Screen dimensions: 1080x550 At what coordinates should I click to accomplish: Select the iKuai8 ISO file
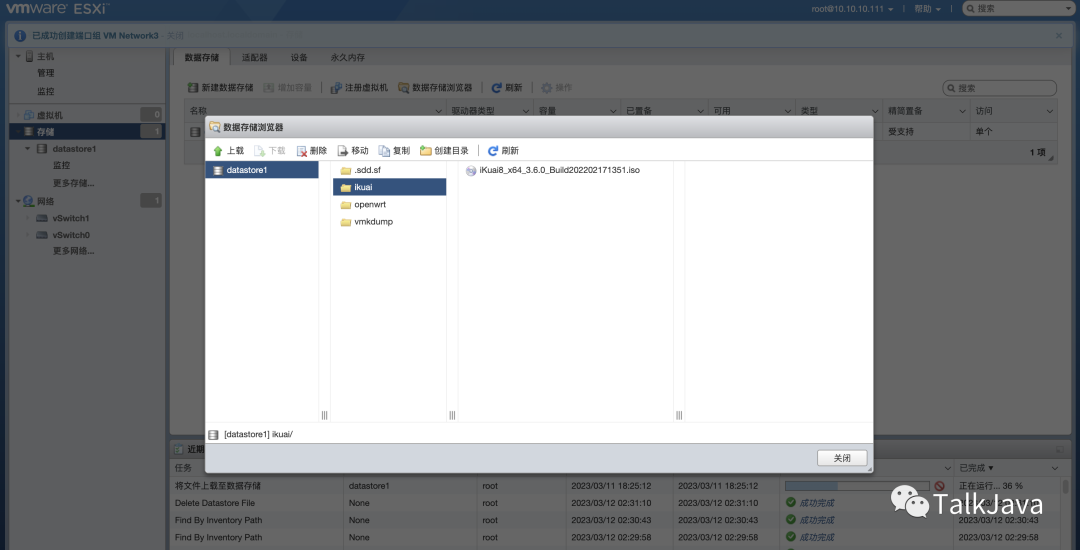[x=552, y=171]
